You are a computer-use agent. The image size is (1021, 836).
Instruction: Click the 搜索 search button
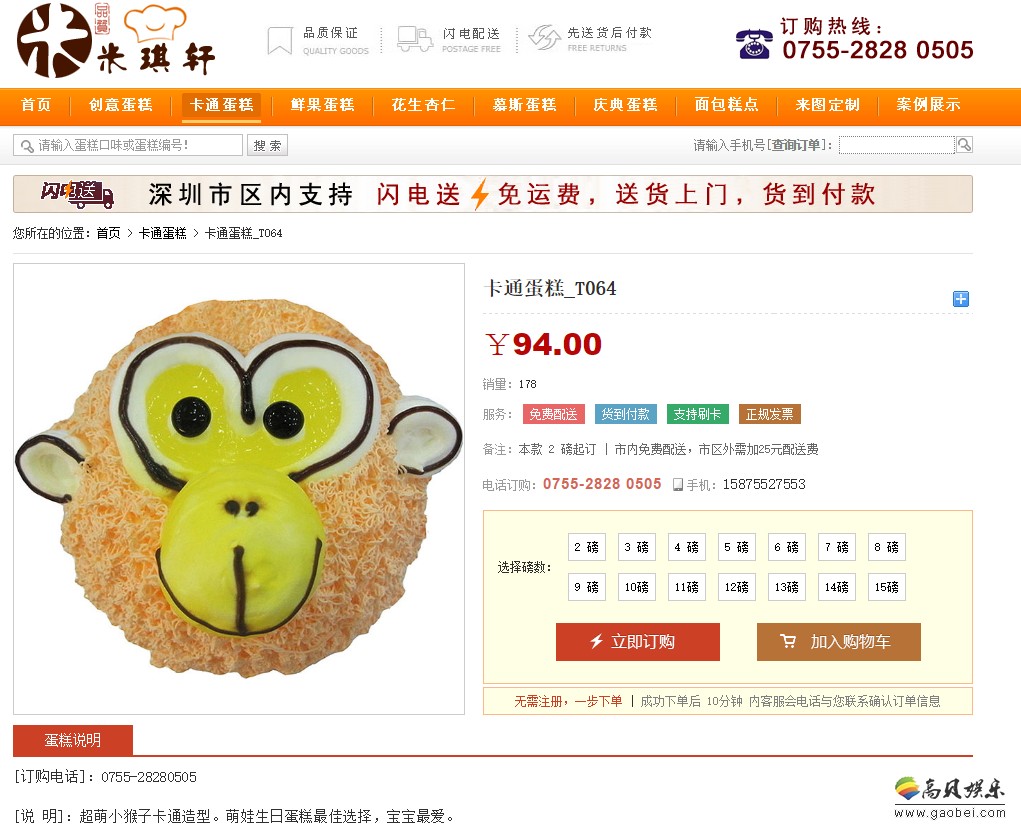(x=268, y=145)
